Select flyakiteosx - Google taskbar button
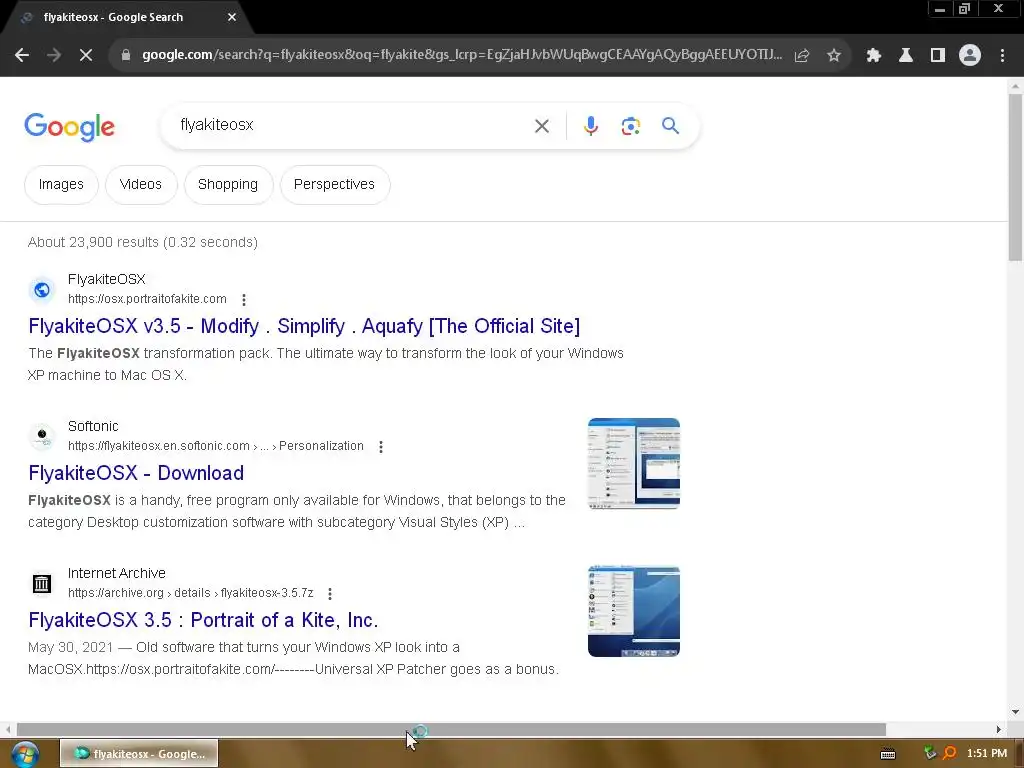Viewport: 1024px width, 768px height. coord(139,754)
